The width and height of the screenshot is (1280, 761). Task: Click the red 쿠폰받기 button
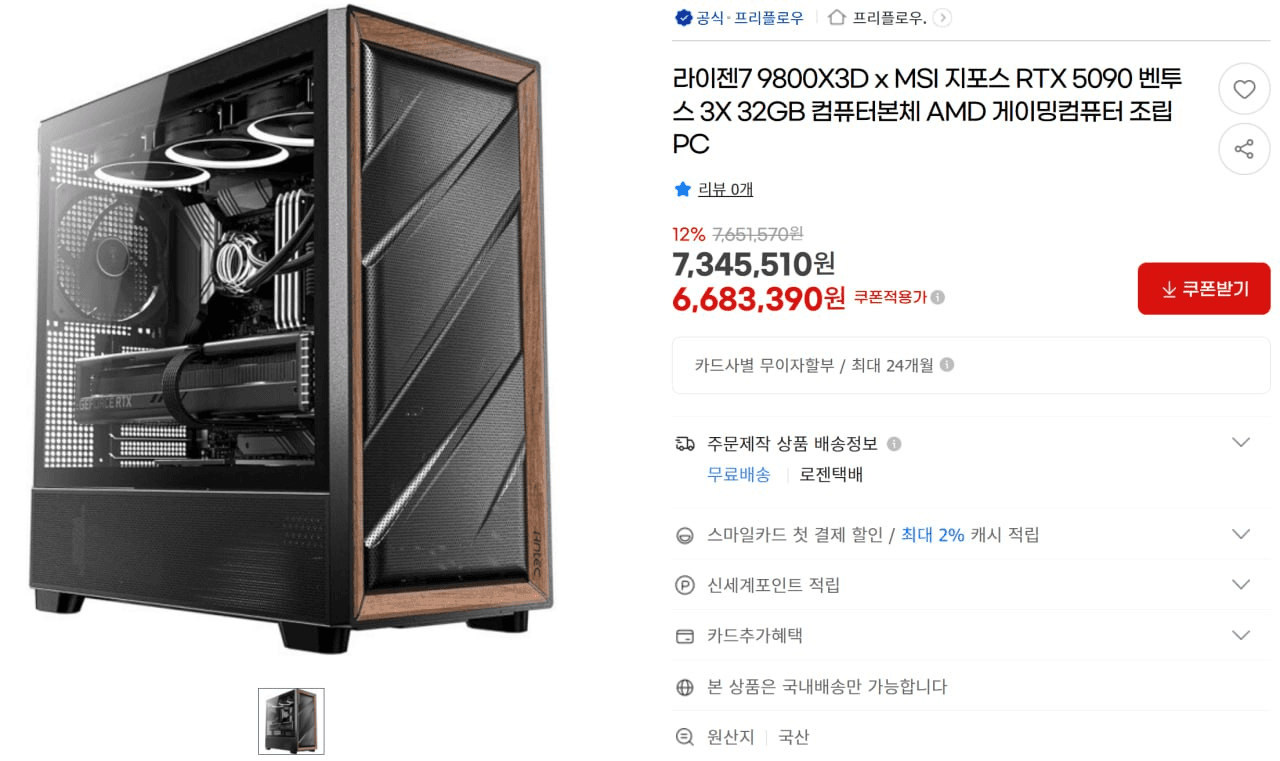point(1204,289)
